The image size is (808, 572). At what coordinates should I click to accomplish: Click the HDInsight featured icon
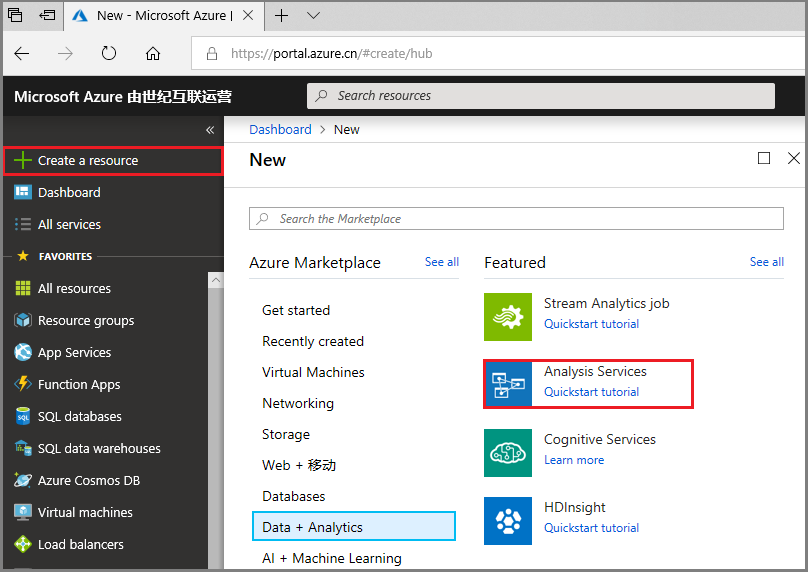tap(508, 521)
